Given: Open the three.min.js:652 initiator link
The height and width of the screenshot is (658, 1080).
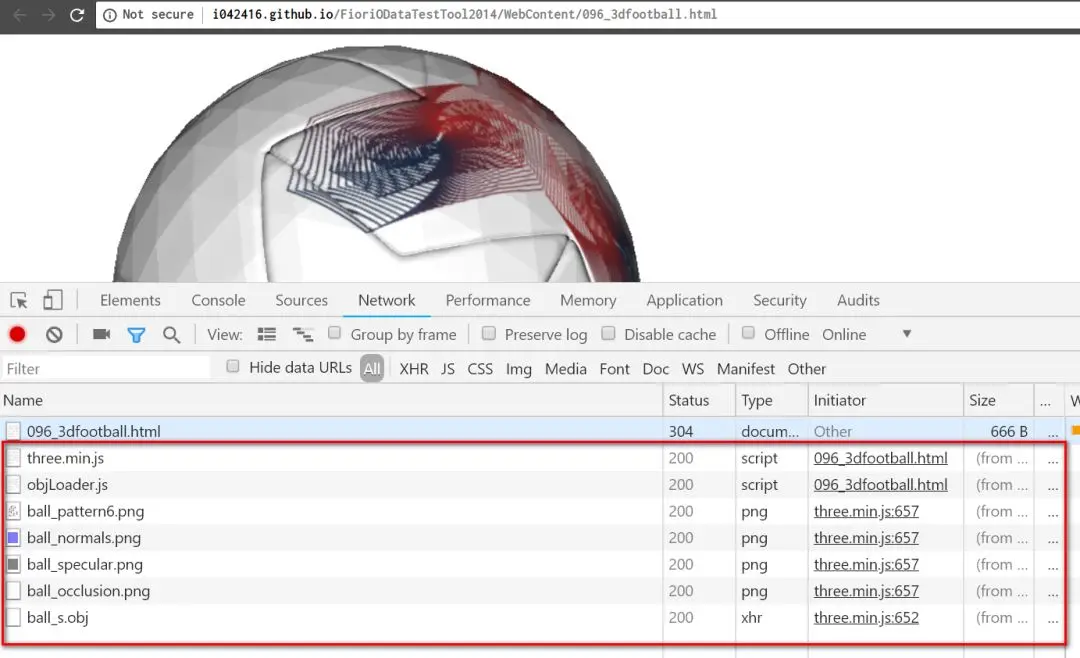Looking at the screenshot, I should [866, 617].
